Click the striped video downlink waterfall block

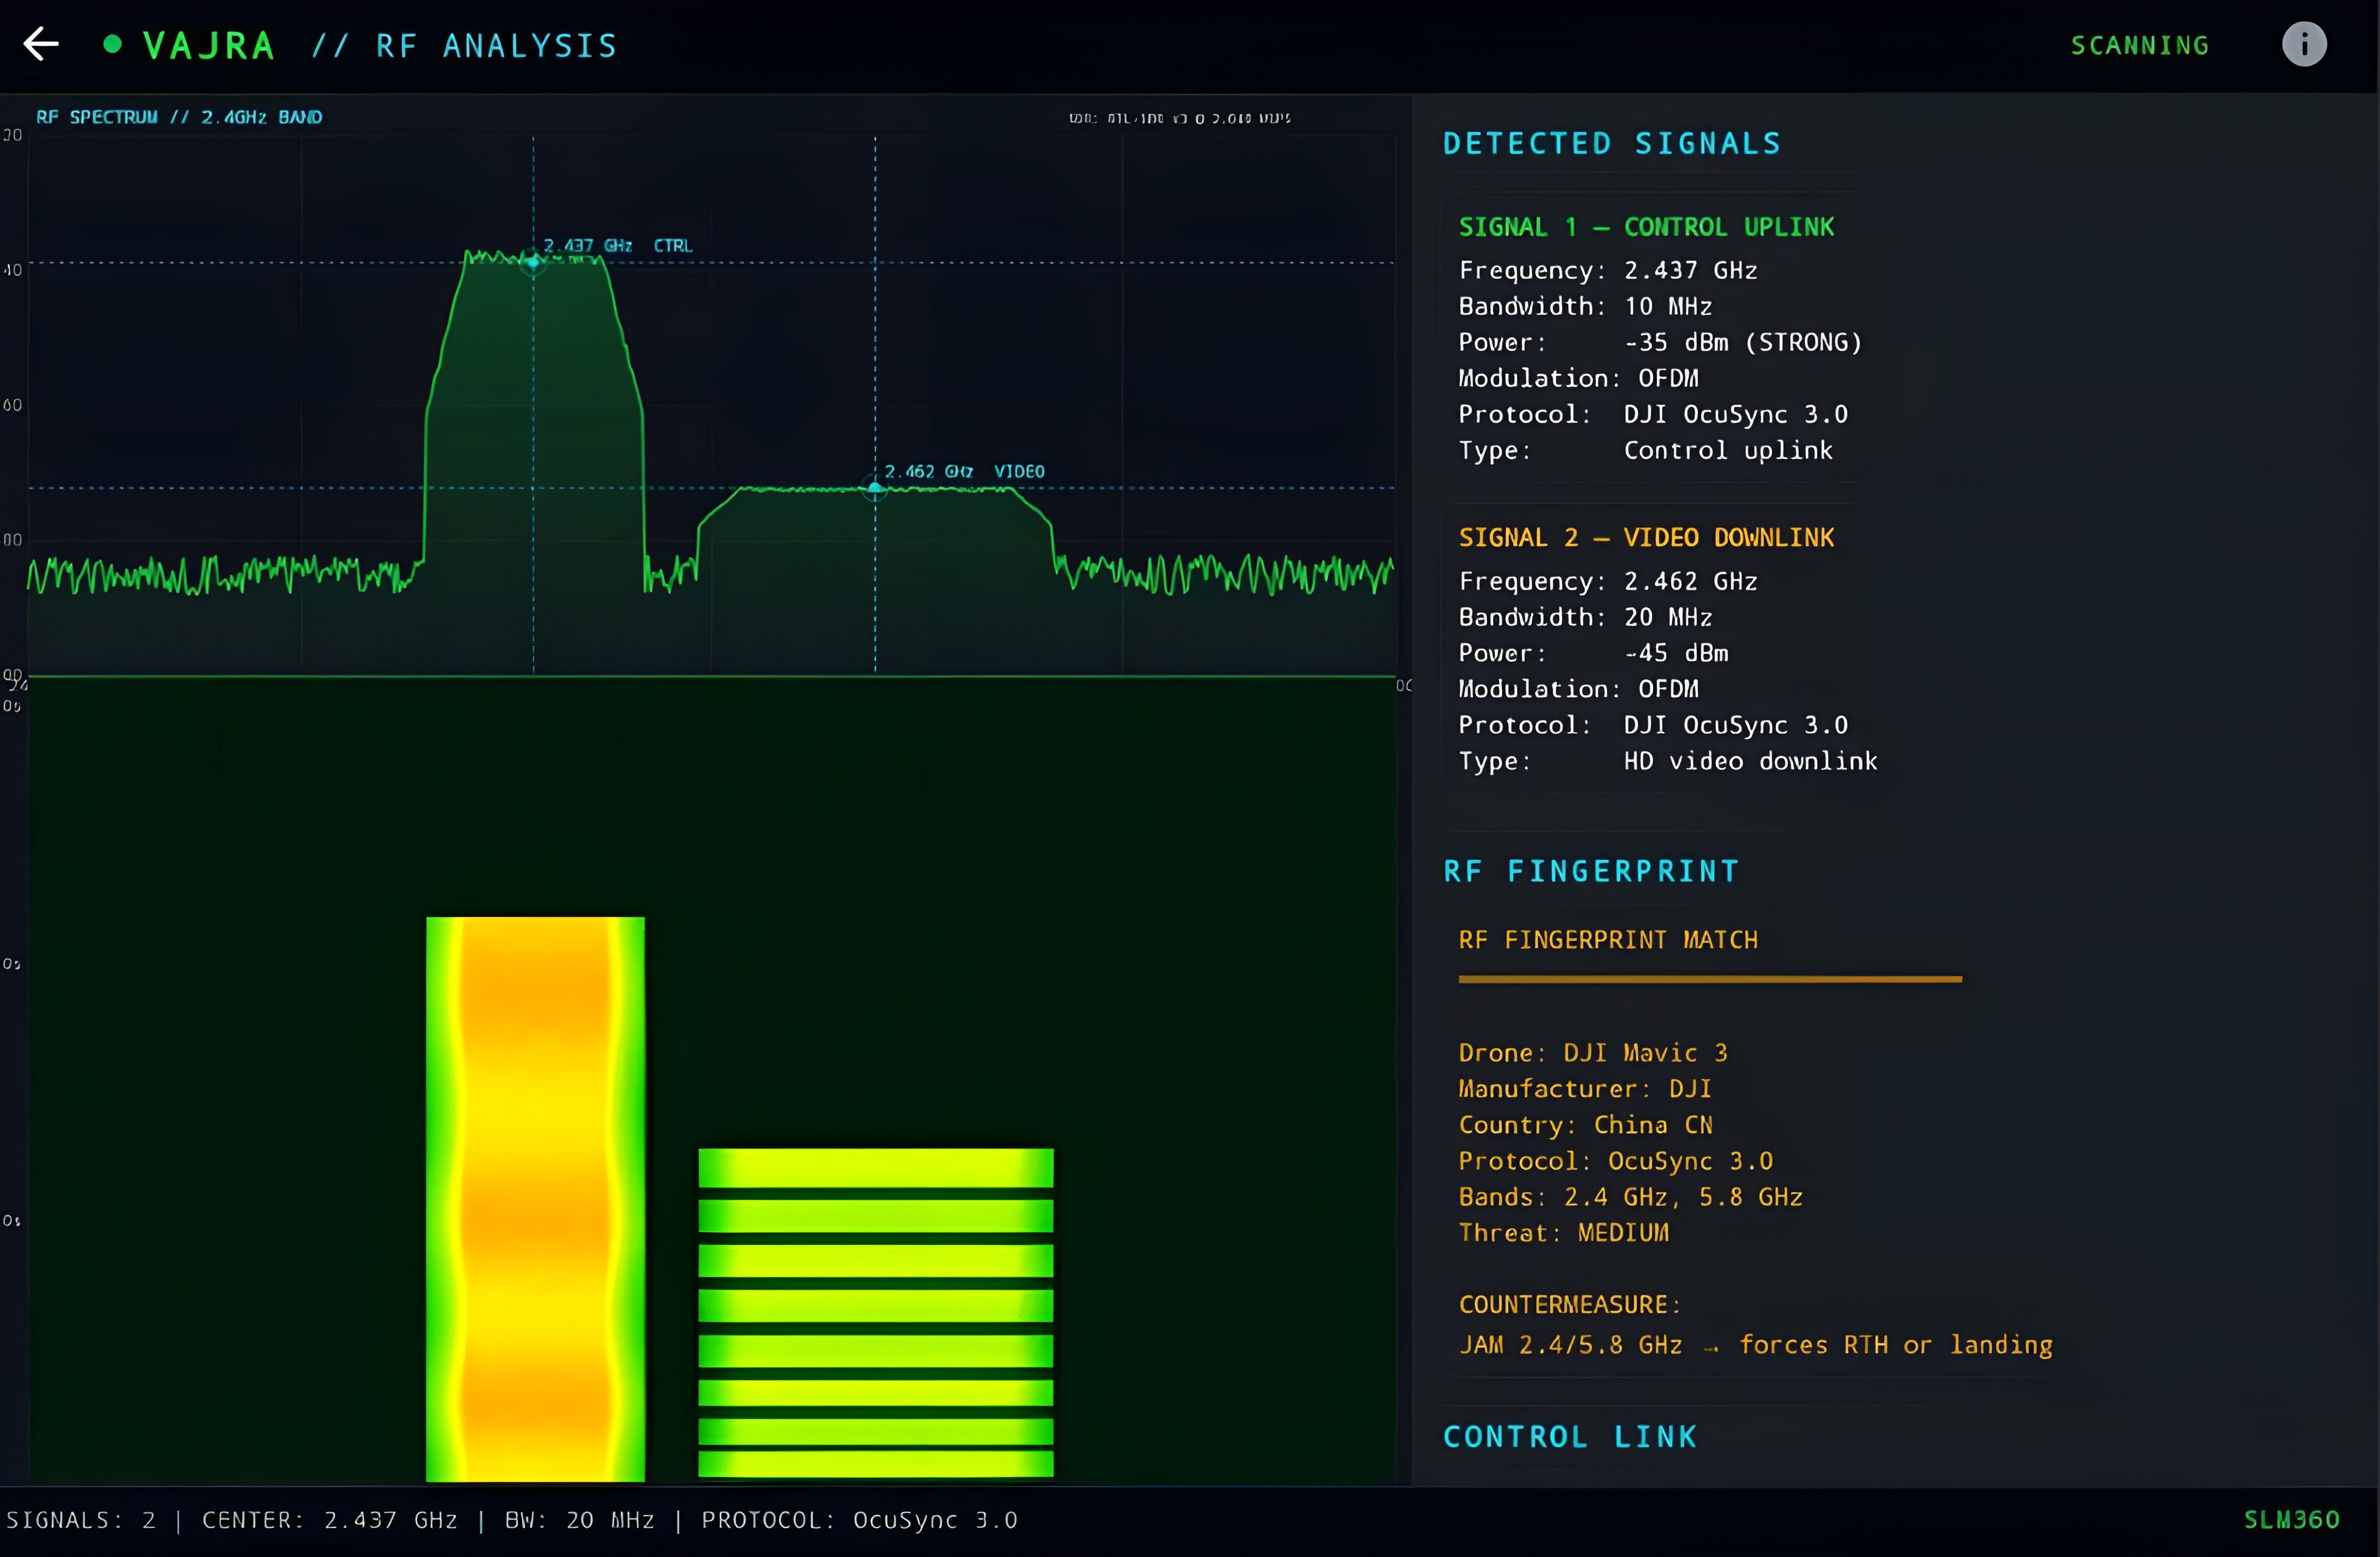(875, 1312)
